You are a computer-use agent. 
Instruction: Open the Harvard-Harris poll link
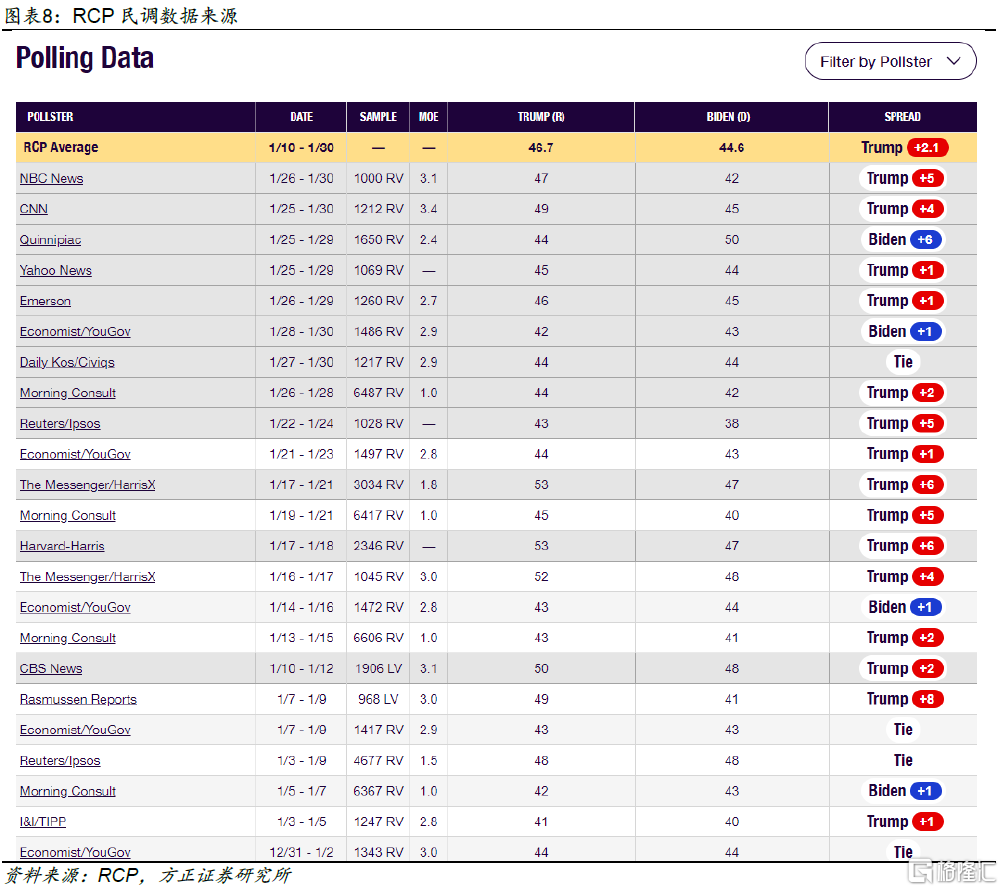click(62, 546)
